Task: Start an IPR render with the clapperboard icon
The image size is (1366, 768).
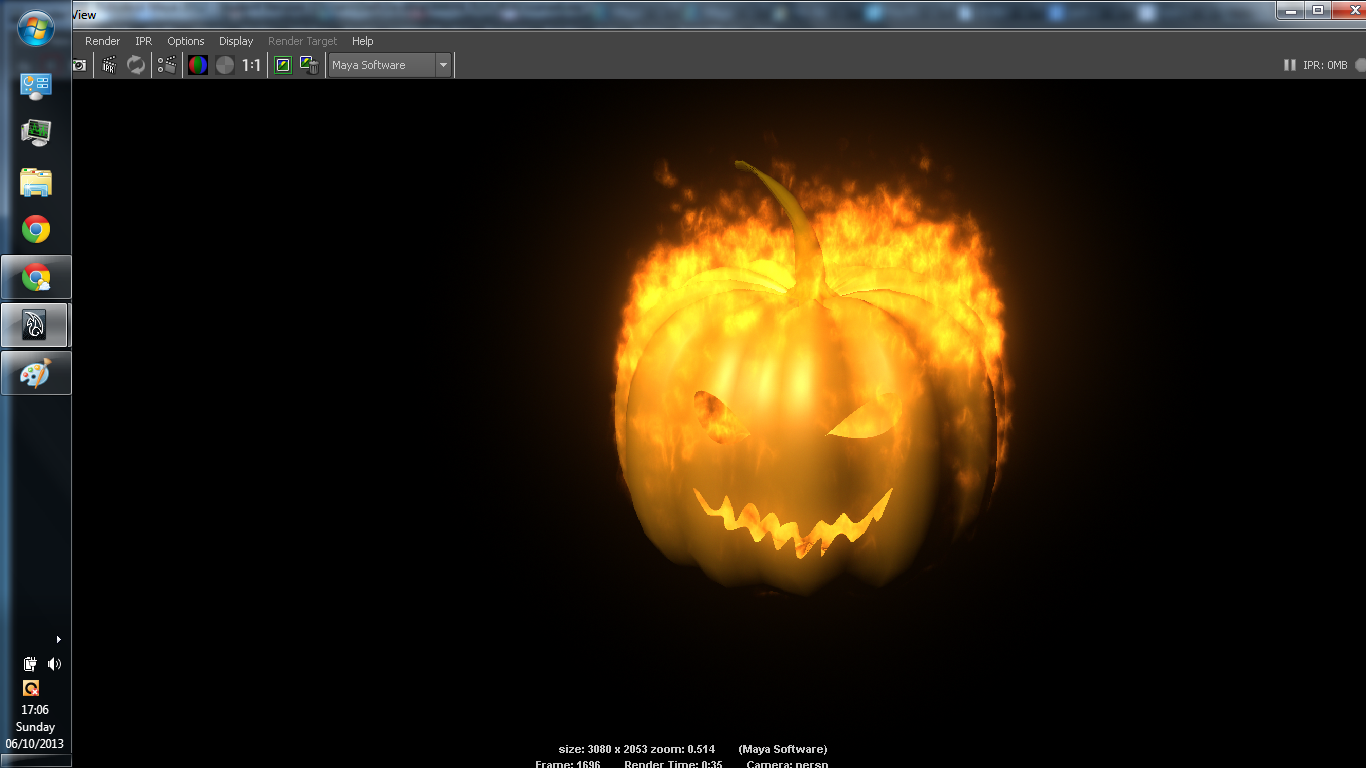Action: coord(109,65)
